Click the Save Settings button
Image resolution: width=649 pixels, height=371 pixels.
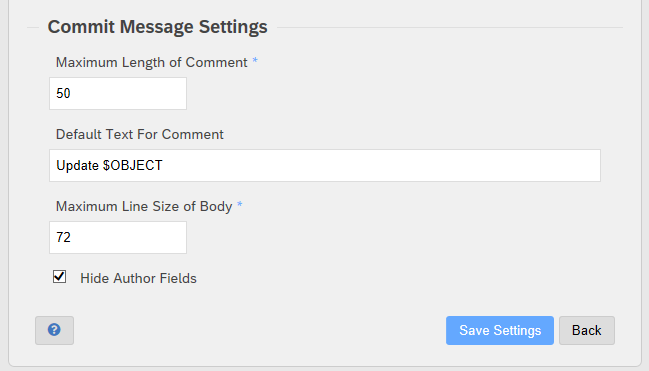pos(500,330)
